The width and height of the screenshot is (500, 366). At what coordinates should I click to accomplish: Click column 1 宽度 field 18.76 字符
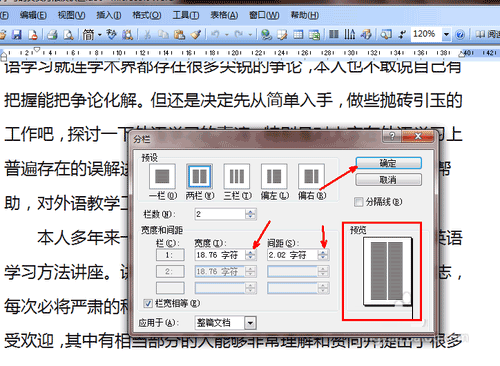pyautogui.click(x=220, y=255)
